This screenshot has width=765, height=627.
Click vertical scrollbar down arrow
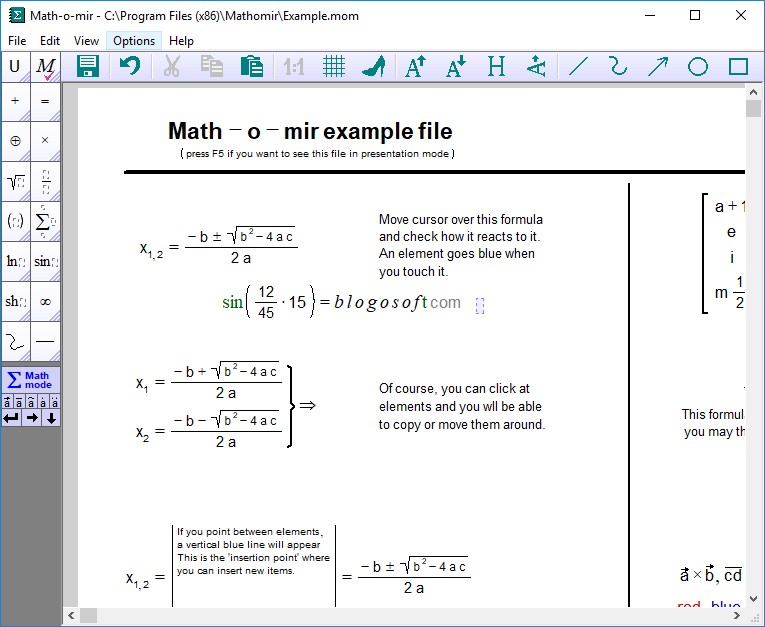pos(753,598)
